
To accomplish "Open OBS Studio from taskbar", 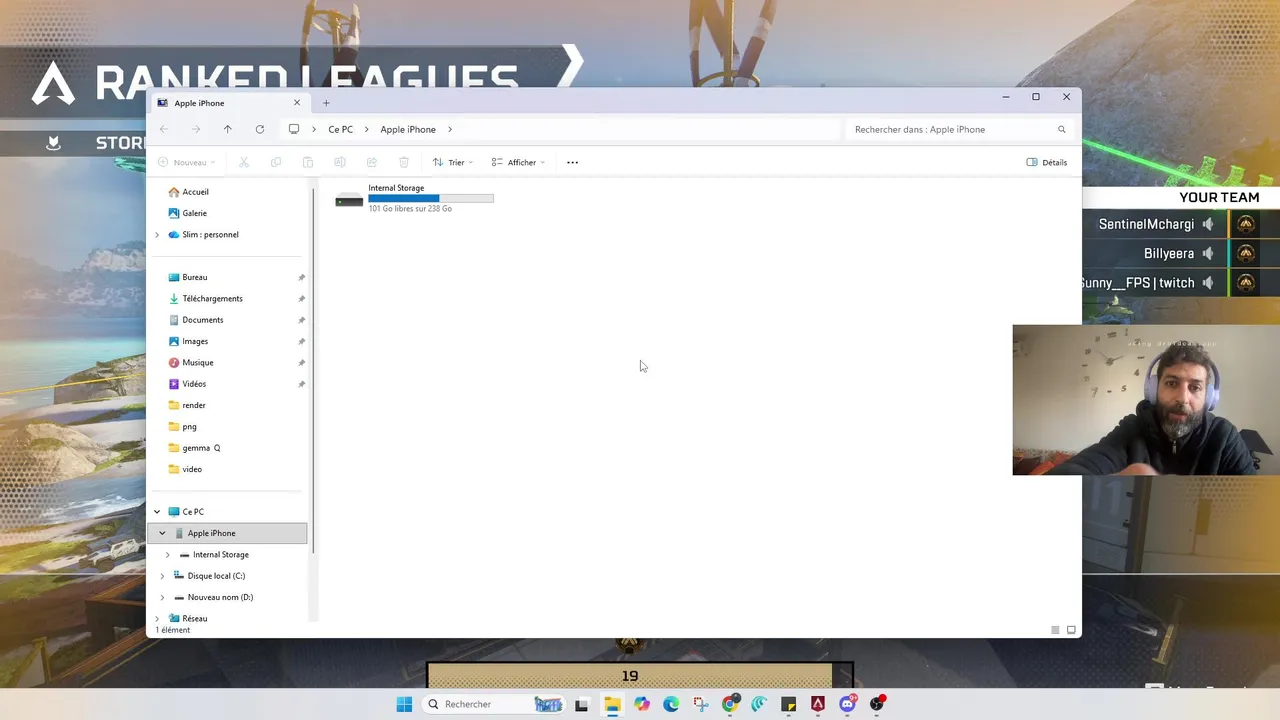I will click(877, 704).
